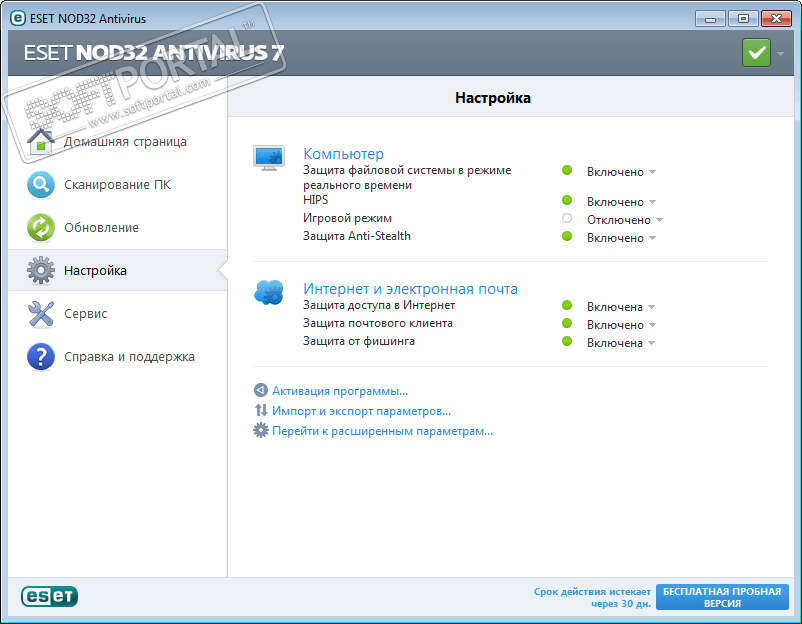The width and height of the screenshot is (802, 624).
Task: Click the green protection status checkmark icon
Action: click(x=756, y=53)
